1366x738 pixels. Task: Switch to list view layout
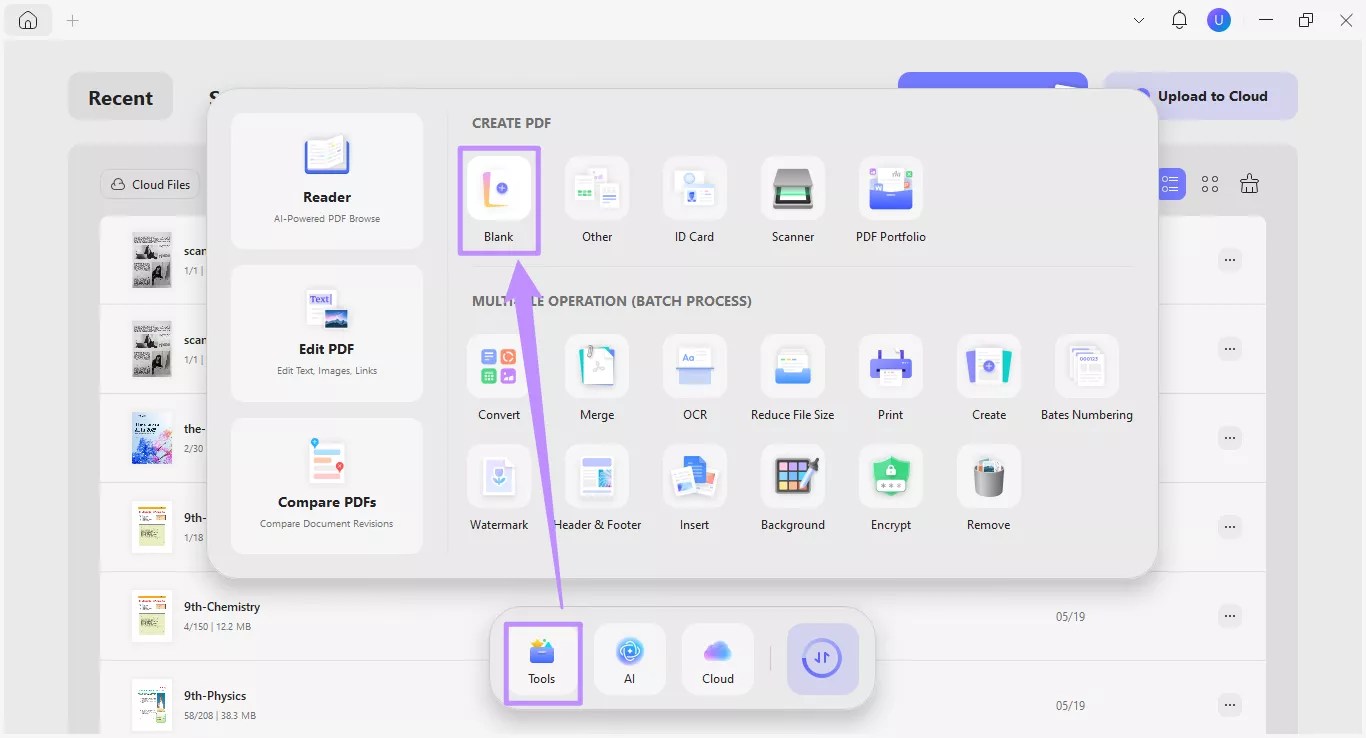point(1171,184)
